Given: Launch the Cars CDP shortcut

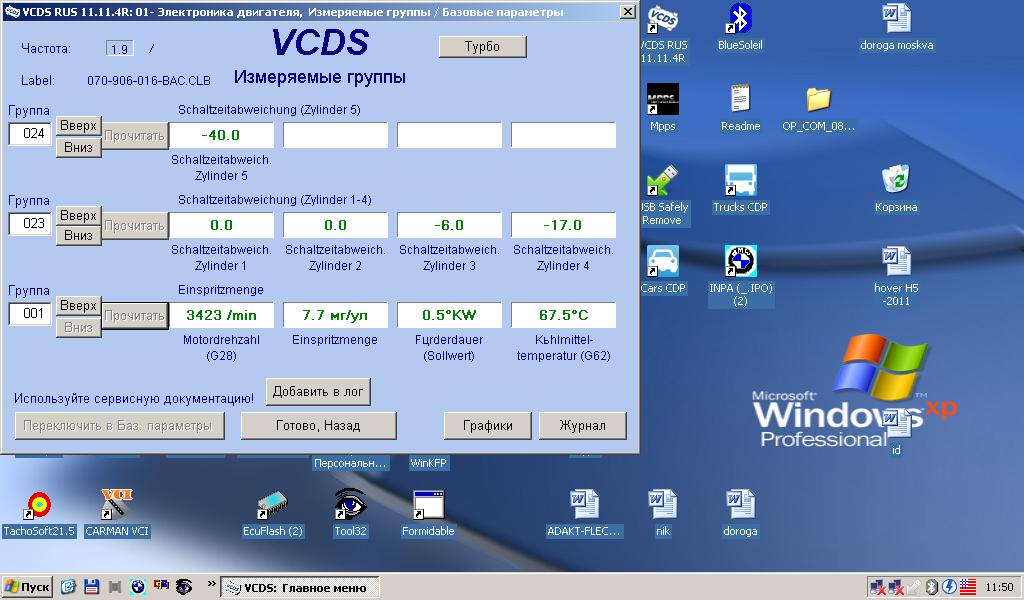Looking at the screenshot, I should pos(663,270).
